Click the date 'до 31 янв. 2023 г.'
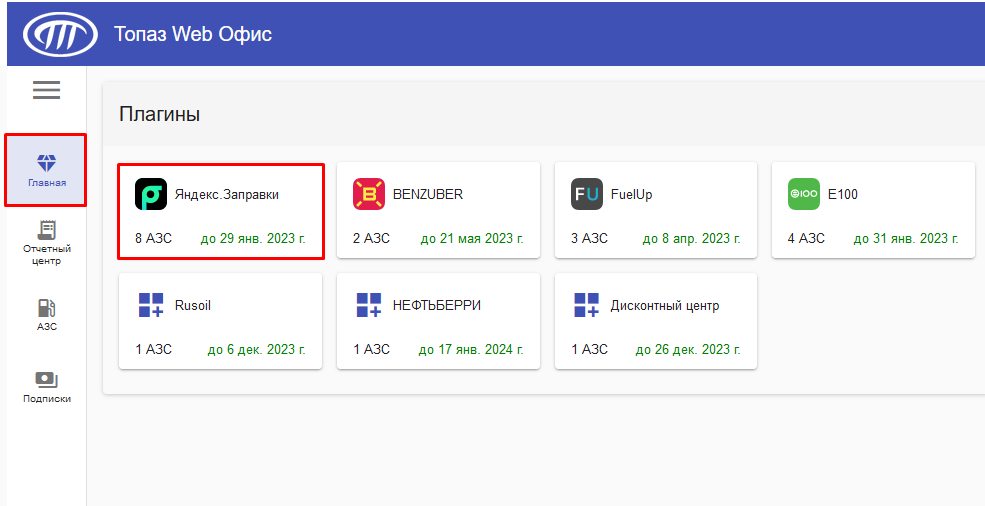The height and width of the screenshot is (506, 985). 906,239
